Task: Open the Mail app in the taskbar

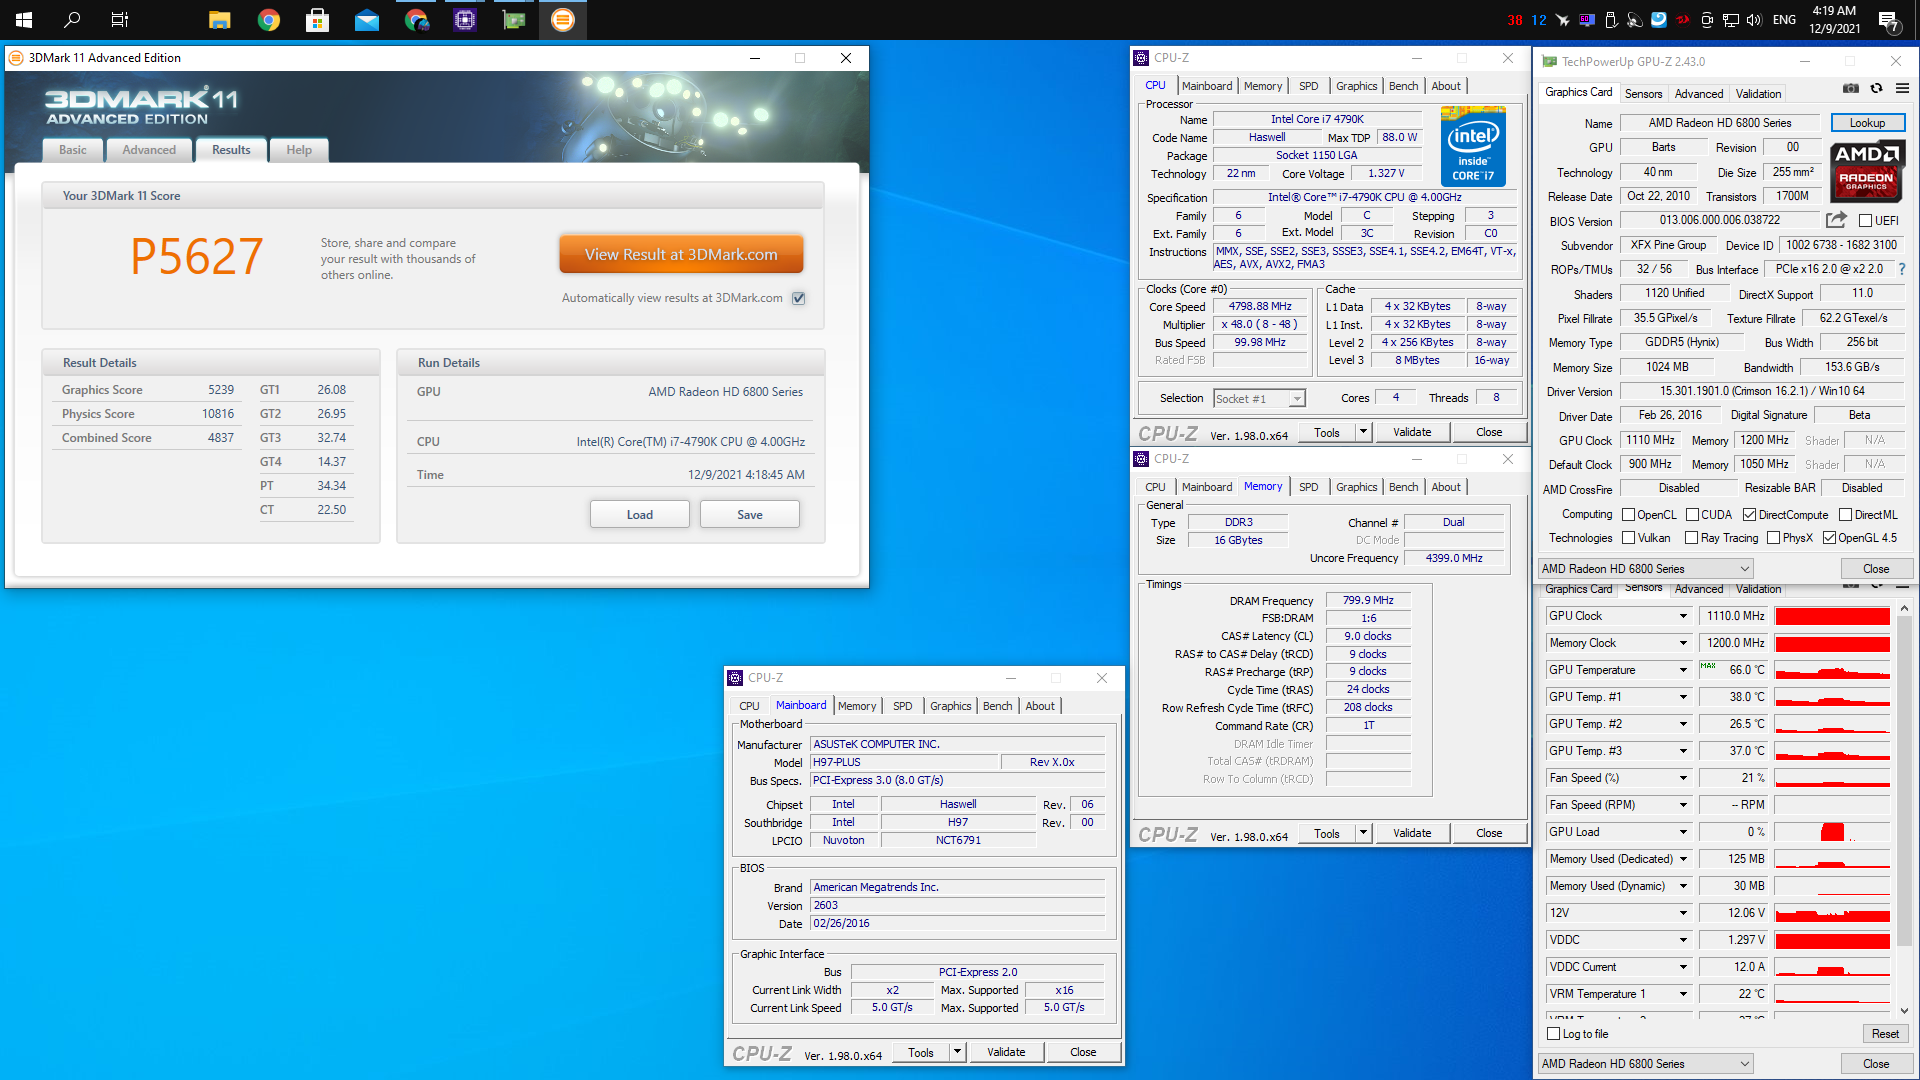Action: (x=367, y=19)
